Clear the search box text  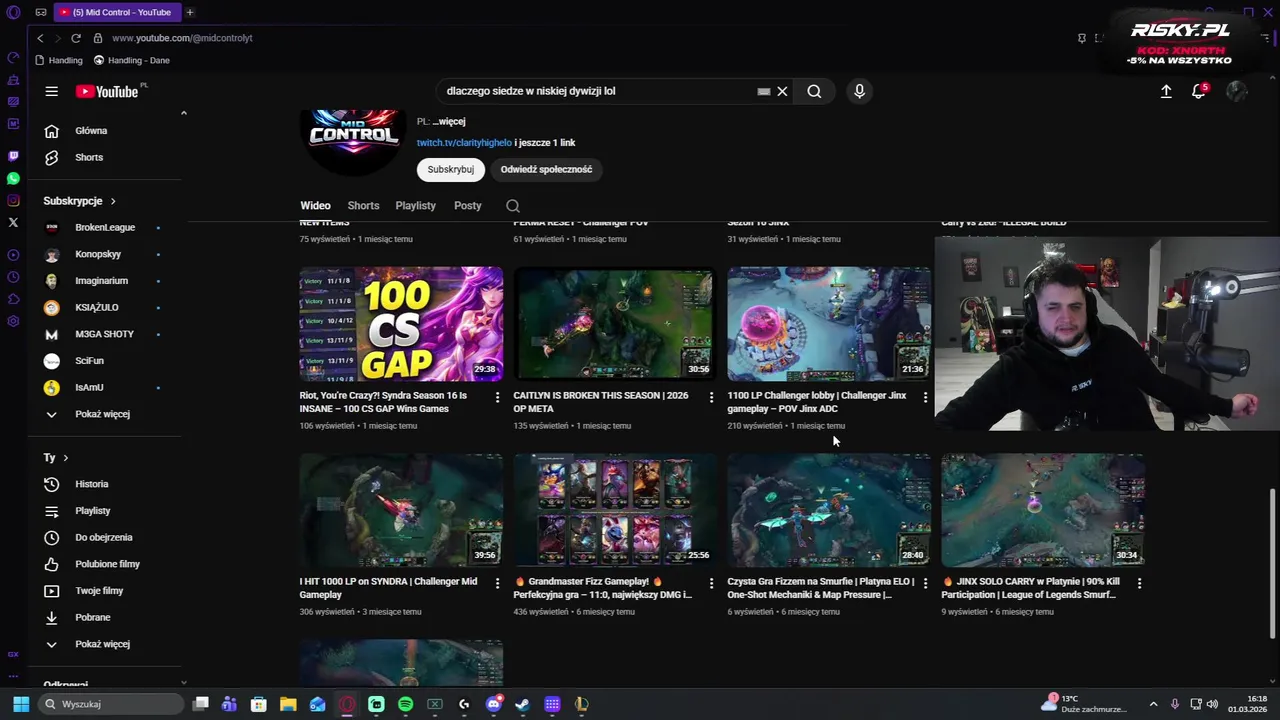pyautogui.click(x=782, y=91)
